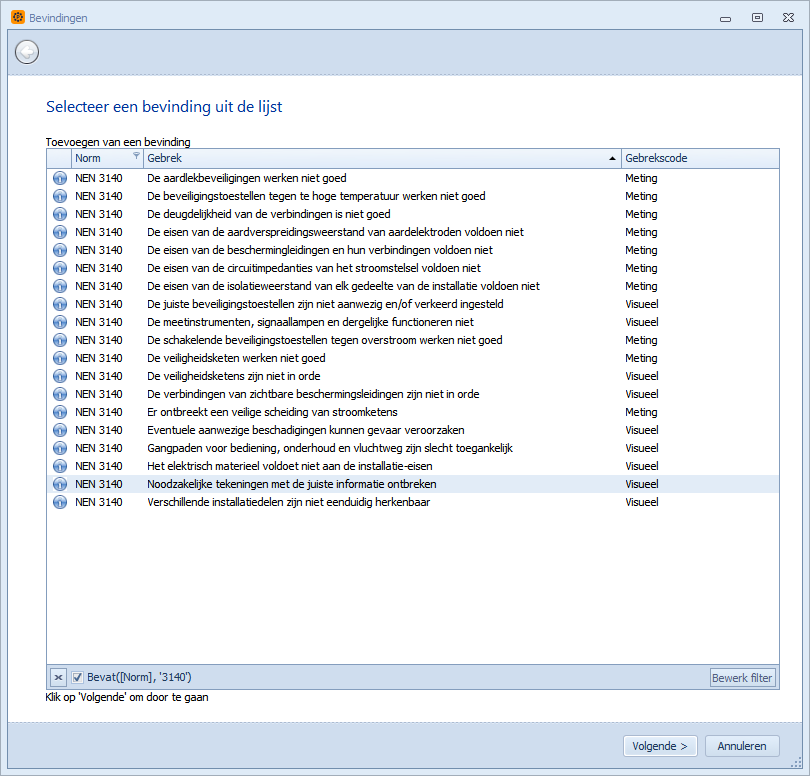Sort by the Gebrekscode column header
Screen dimensions: 810x776
pos(698,158)
